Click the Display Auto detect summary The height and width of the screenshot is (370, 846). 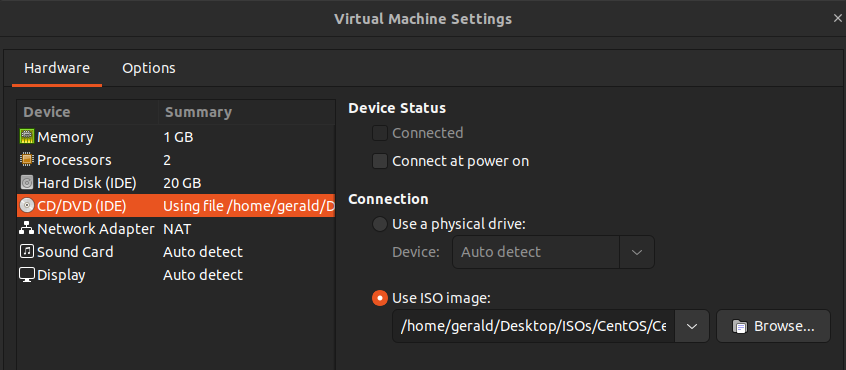pos(203,275)
